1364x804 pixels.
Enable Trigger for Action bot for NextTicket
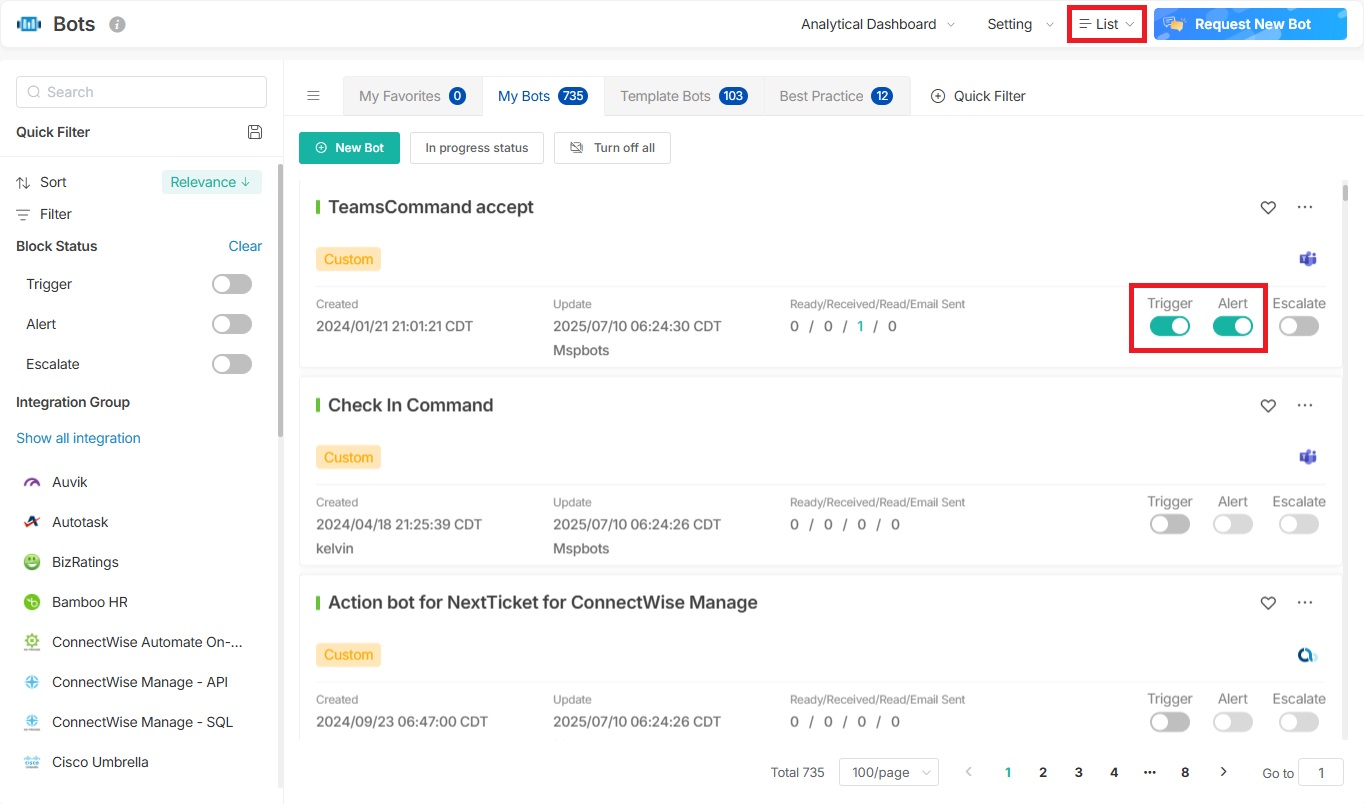(x=1170, y=722)
